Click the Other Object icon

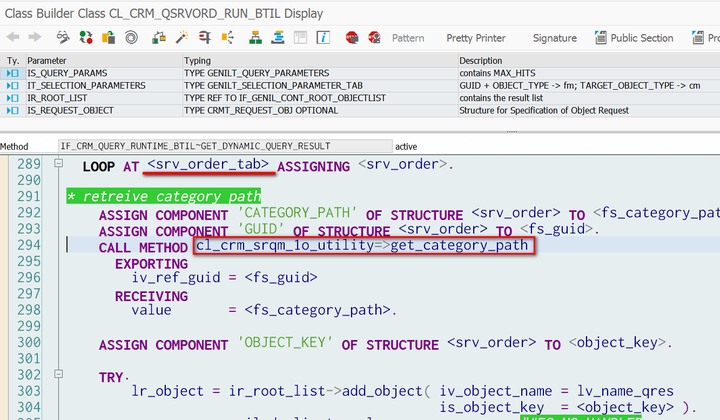108,38
